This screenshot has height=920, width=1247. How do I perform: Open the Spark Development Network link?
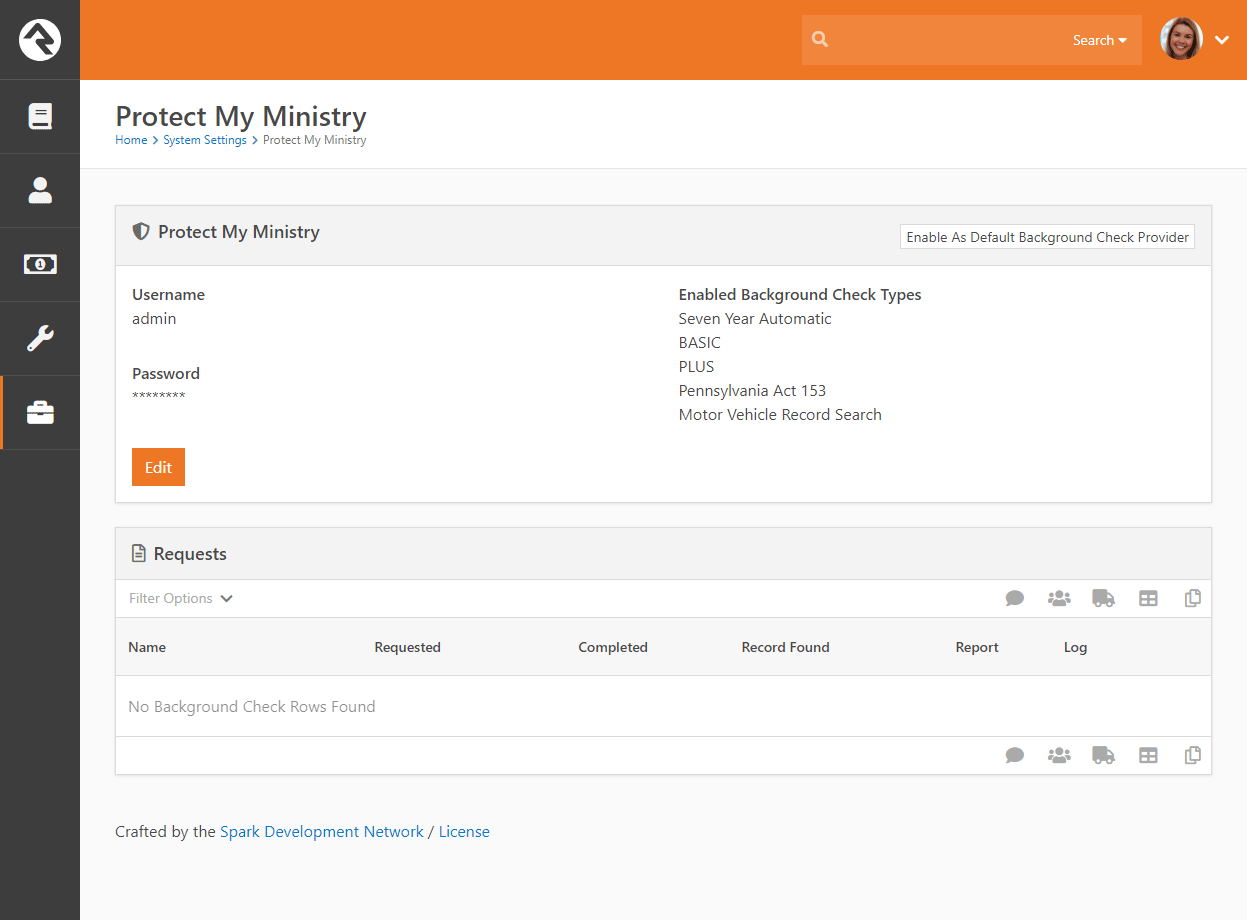coord(322,831)
